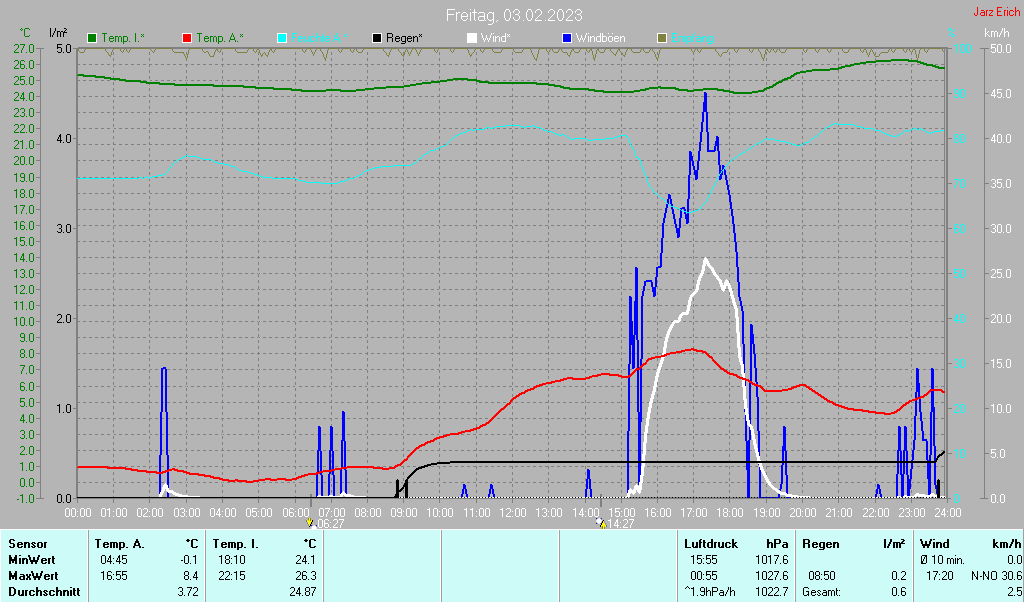Click the MaxWert row label
Viewport: 1024px width, 602px height.
pos(32,576)
